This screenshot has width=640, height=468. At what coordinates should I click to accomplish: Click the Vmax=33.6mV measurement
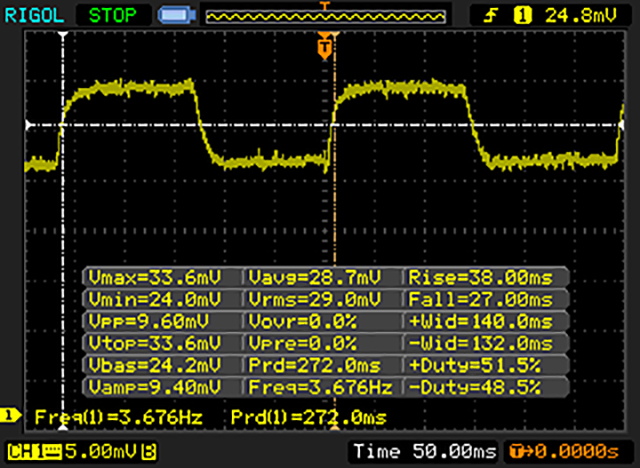click(x=155, y=278)
